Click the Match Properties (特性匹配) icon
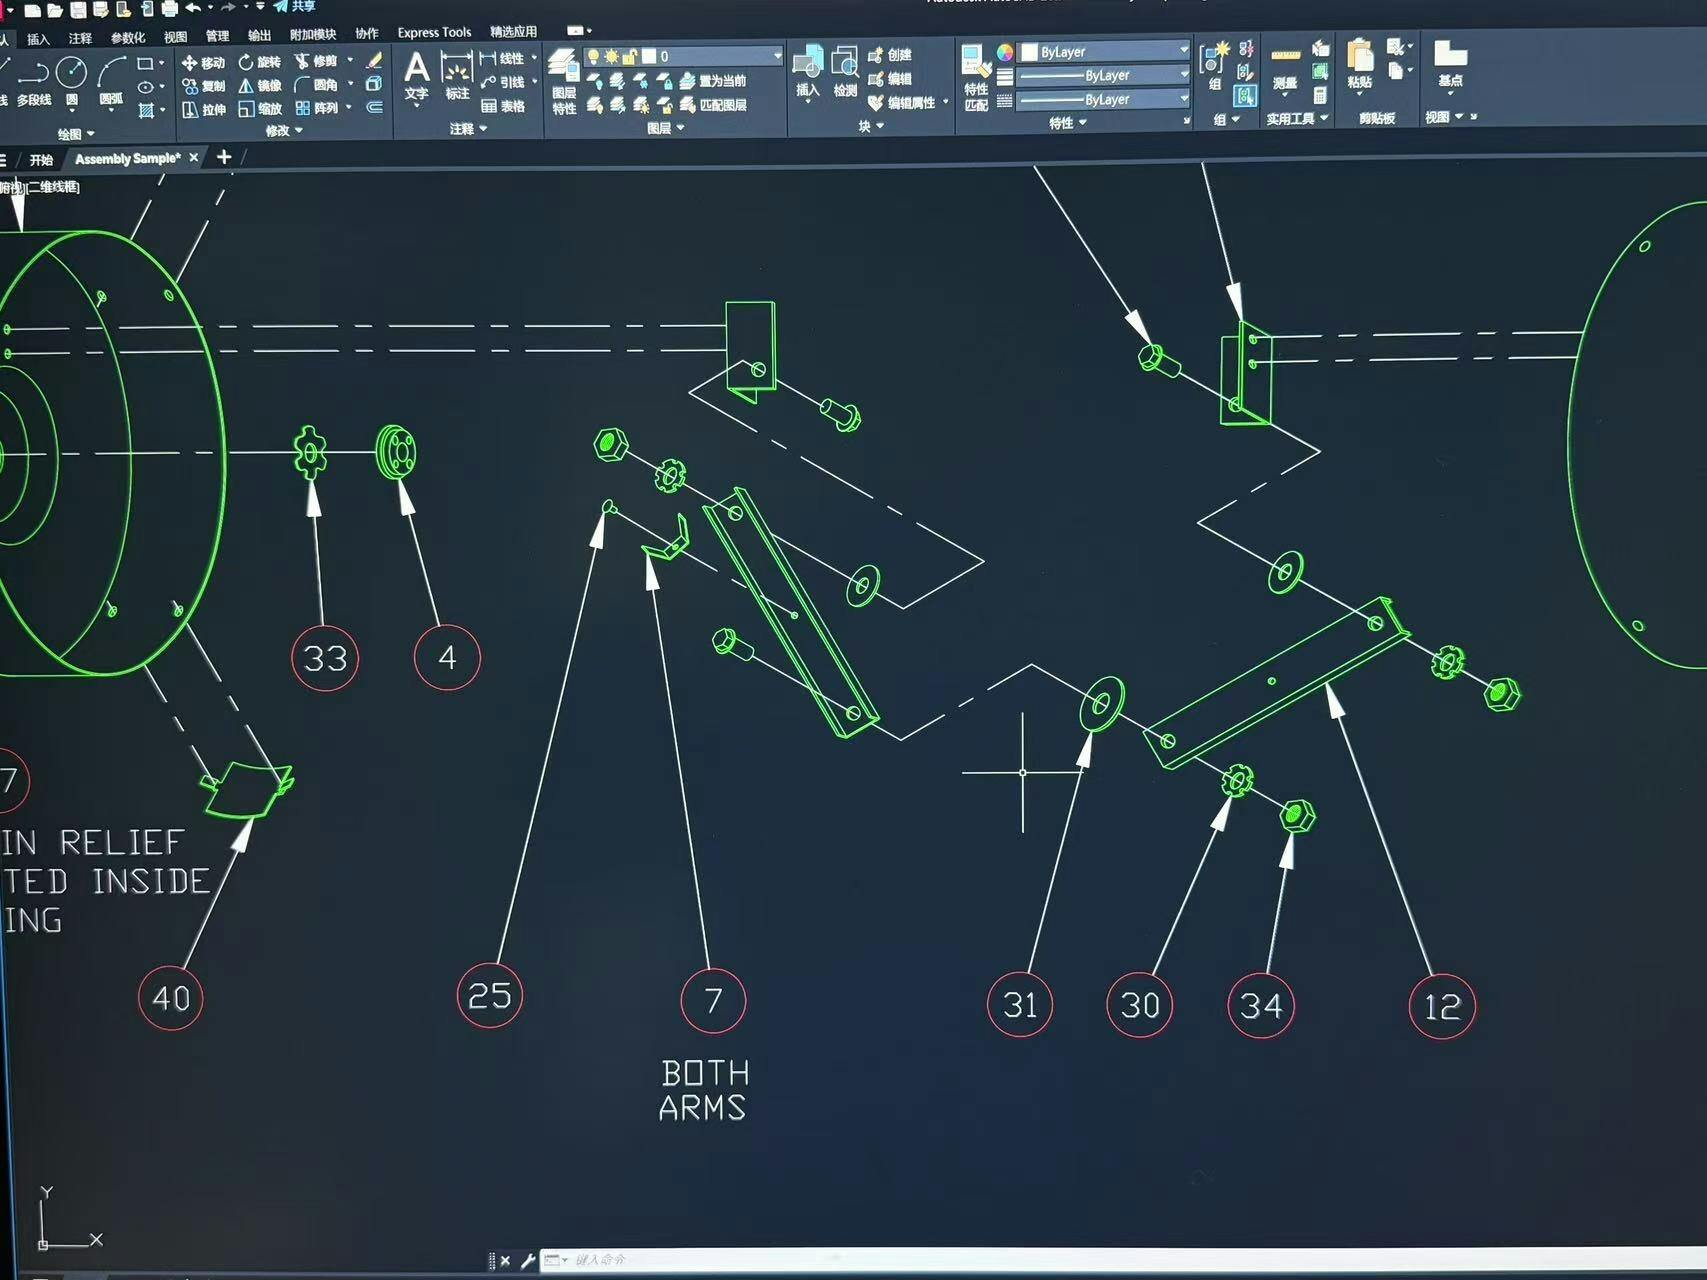The image size is (1707, 1280). click(975, 75)
